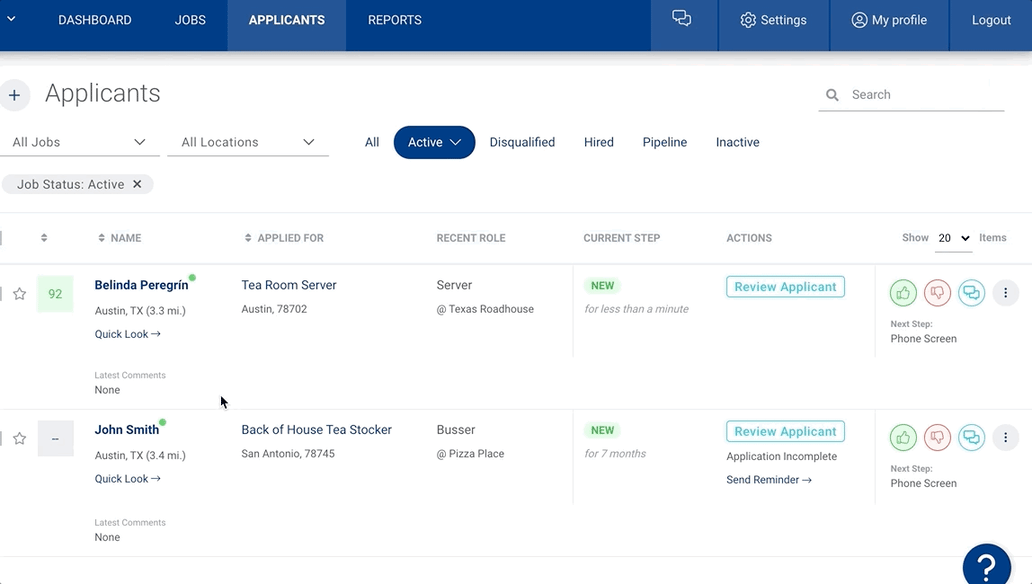Switch to the REPORTS tab

click(x=393, y=19)
